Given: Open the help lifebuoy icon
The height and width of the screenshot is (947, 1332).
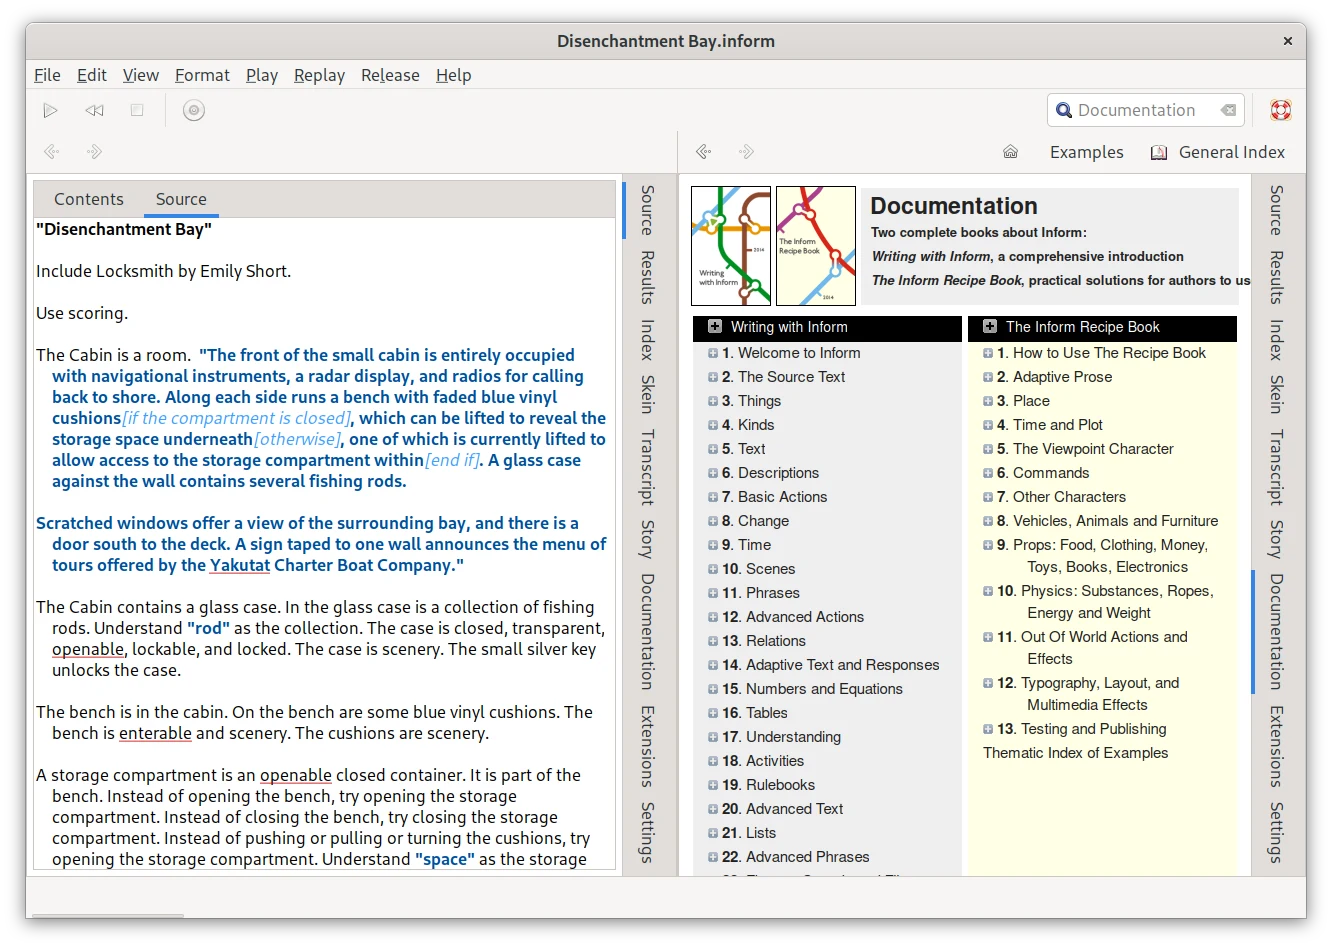Looking at the screenshot, I should pyautogui.click(x=1280, y=110).
